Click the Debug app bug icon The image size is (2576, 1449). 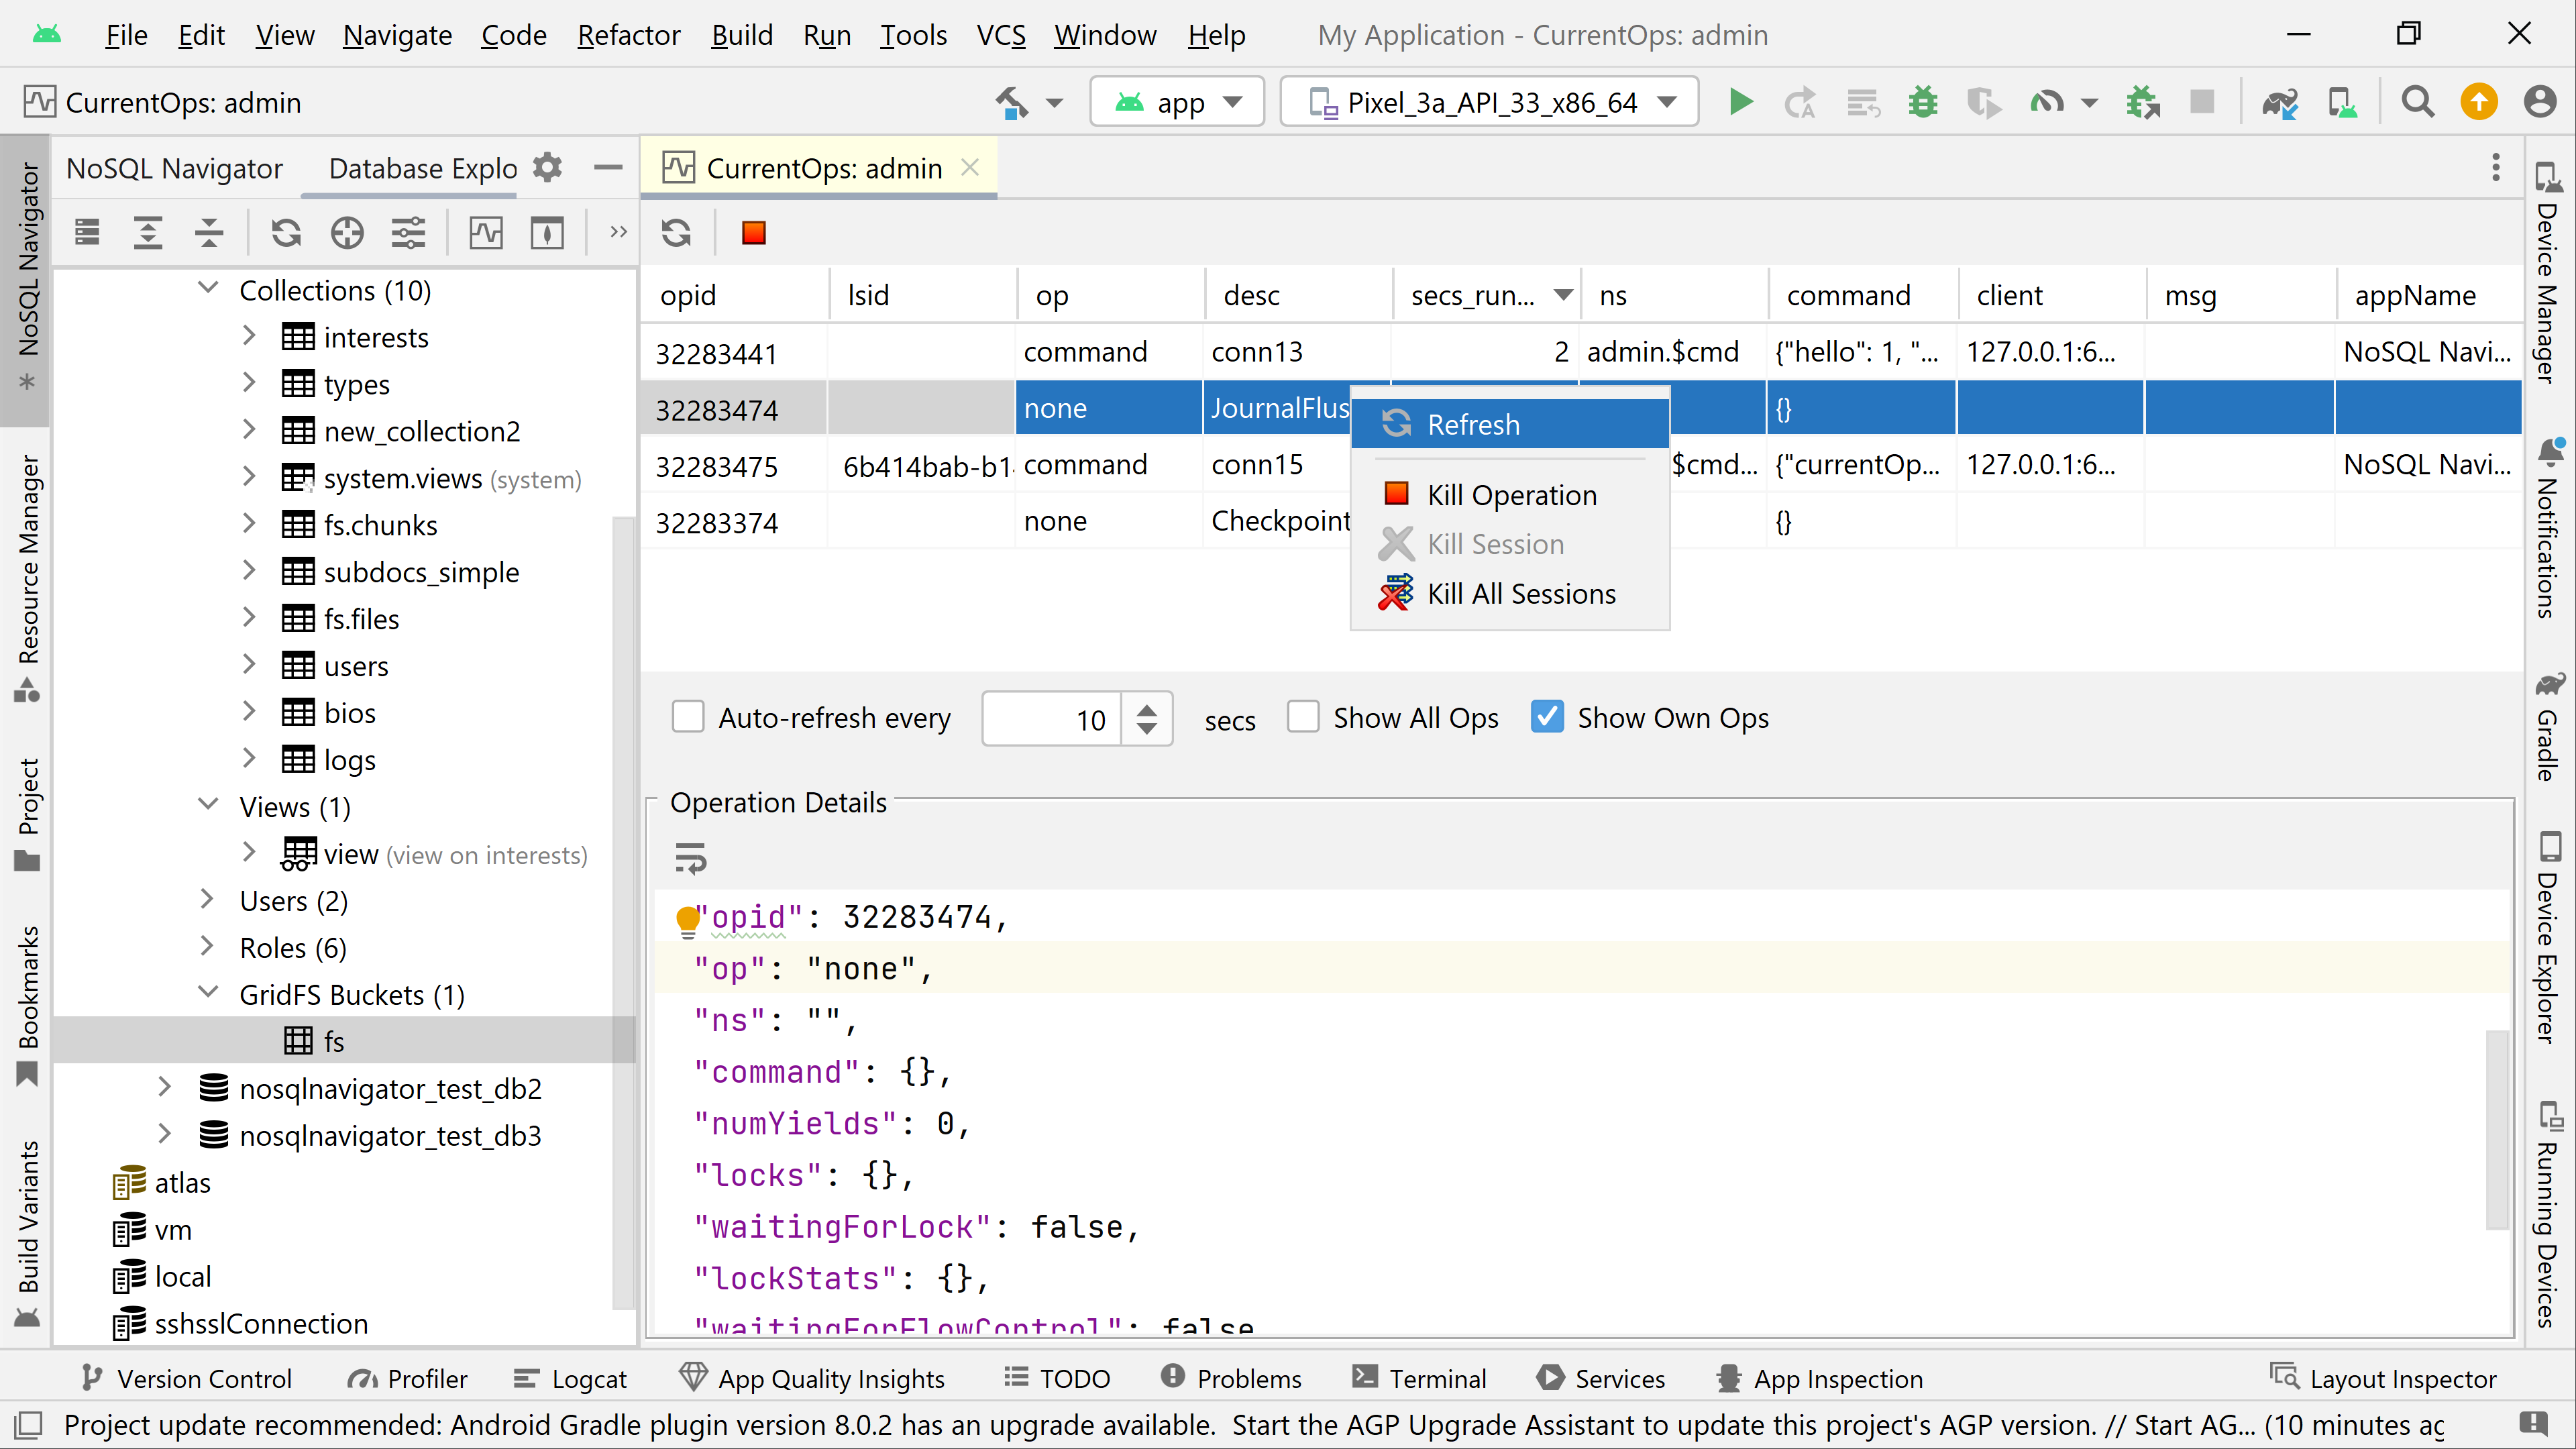pyautogui.click(x=1922, y=102)
